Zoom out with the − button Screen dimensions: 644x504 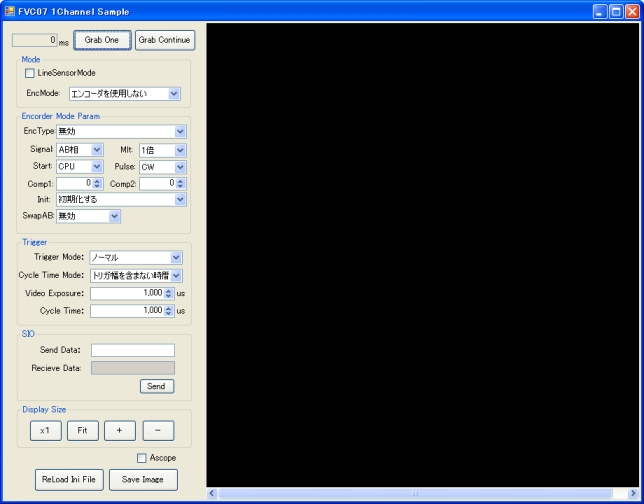pyautogui.click(x=159, y=430)
